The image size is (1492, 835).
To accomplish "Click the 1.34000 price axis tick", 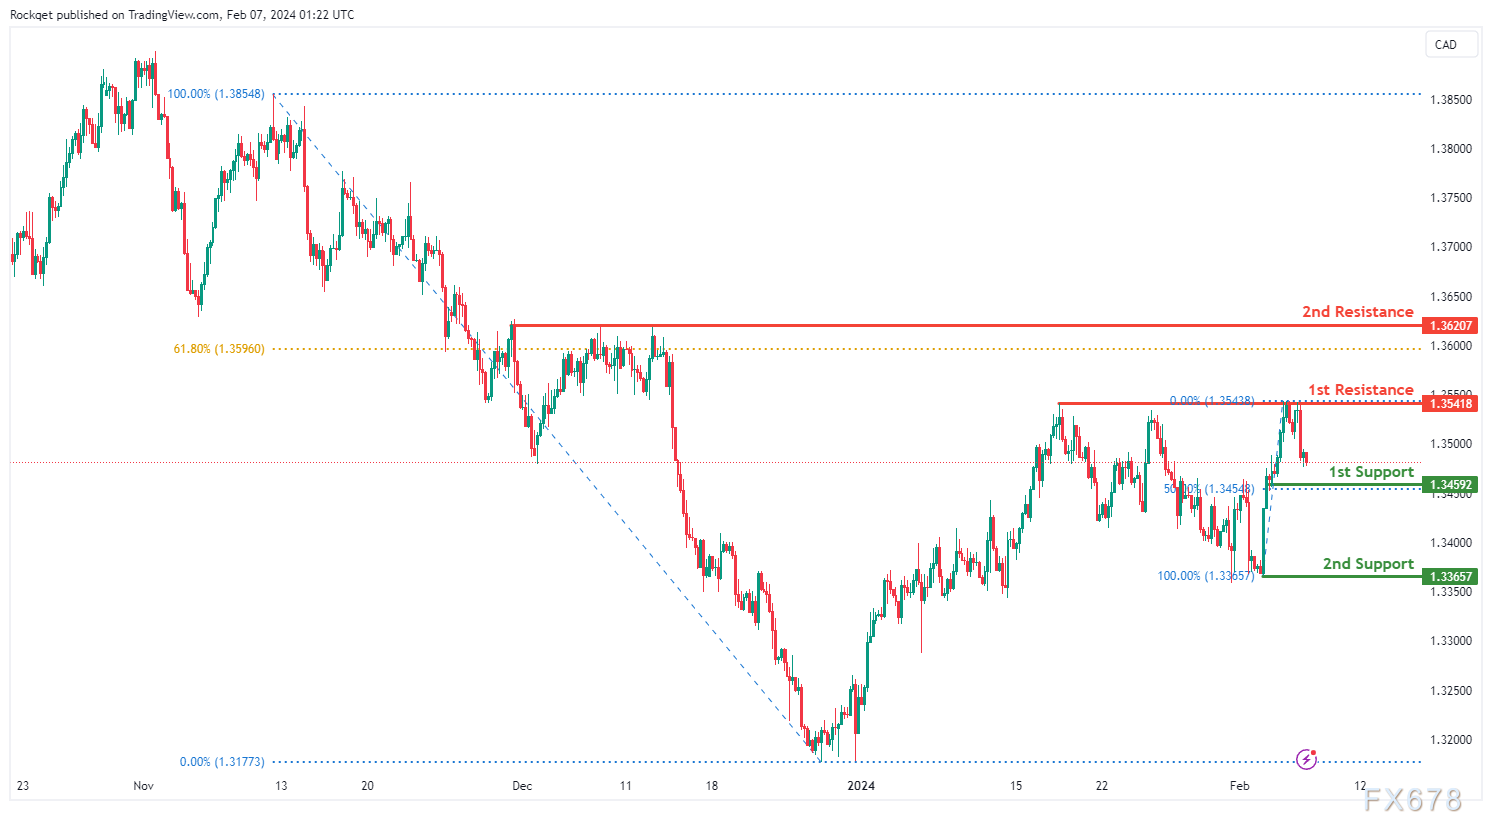I will point(1451,543).
